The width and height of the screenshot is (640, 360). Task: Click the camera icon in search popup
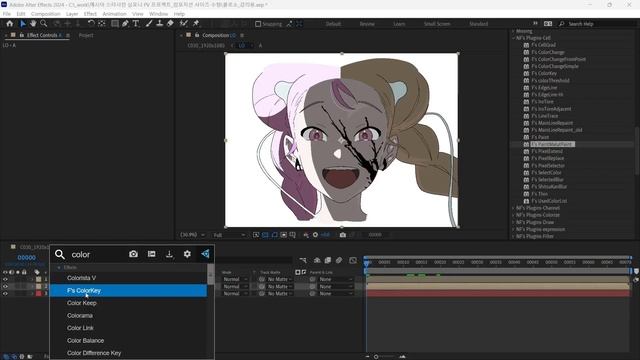[133, 254]
